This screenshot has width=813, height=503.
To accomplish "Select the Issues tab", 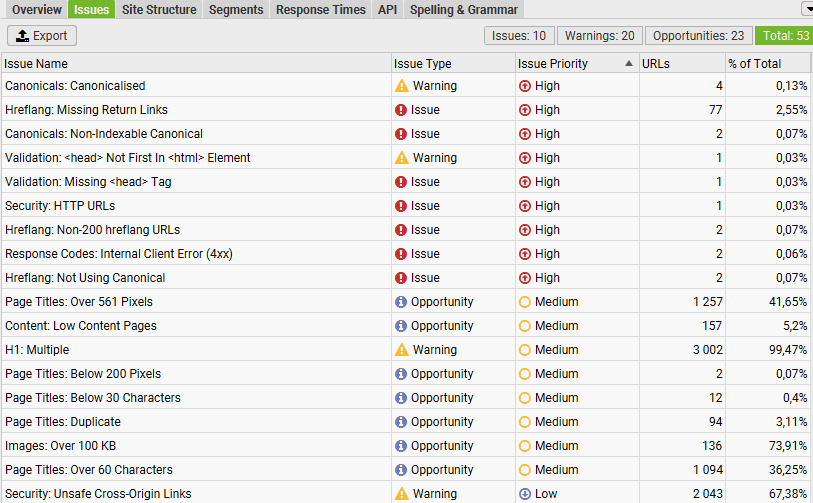I will [x=91, y=9].
